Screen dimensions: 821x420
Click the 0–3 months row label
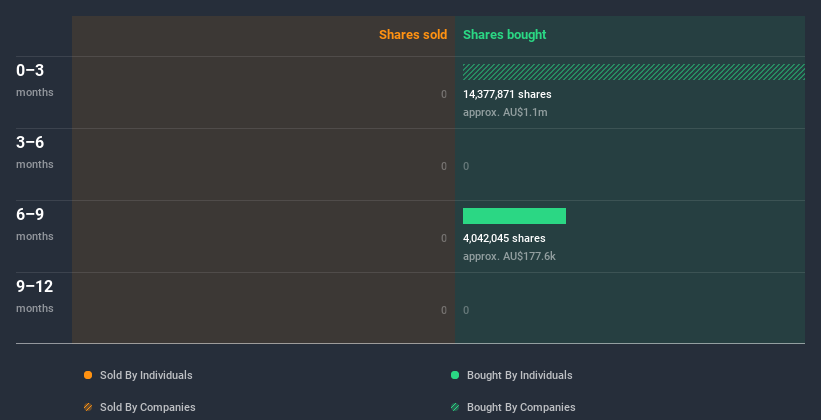coord(35,80)
